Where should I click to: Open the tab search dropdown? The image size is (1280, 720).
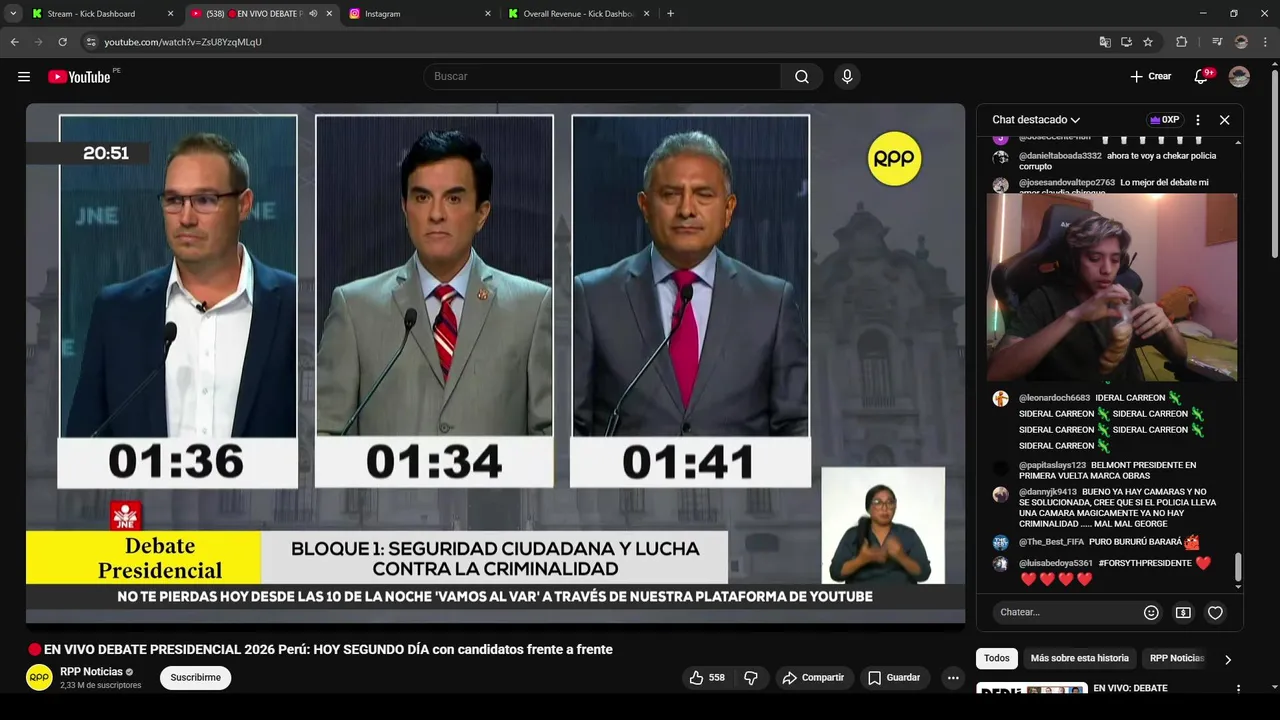13,14
